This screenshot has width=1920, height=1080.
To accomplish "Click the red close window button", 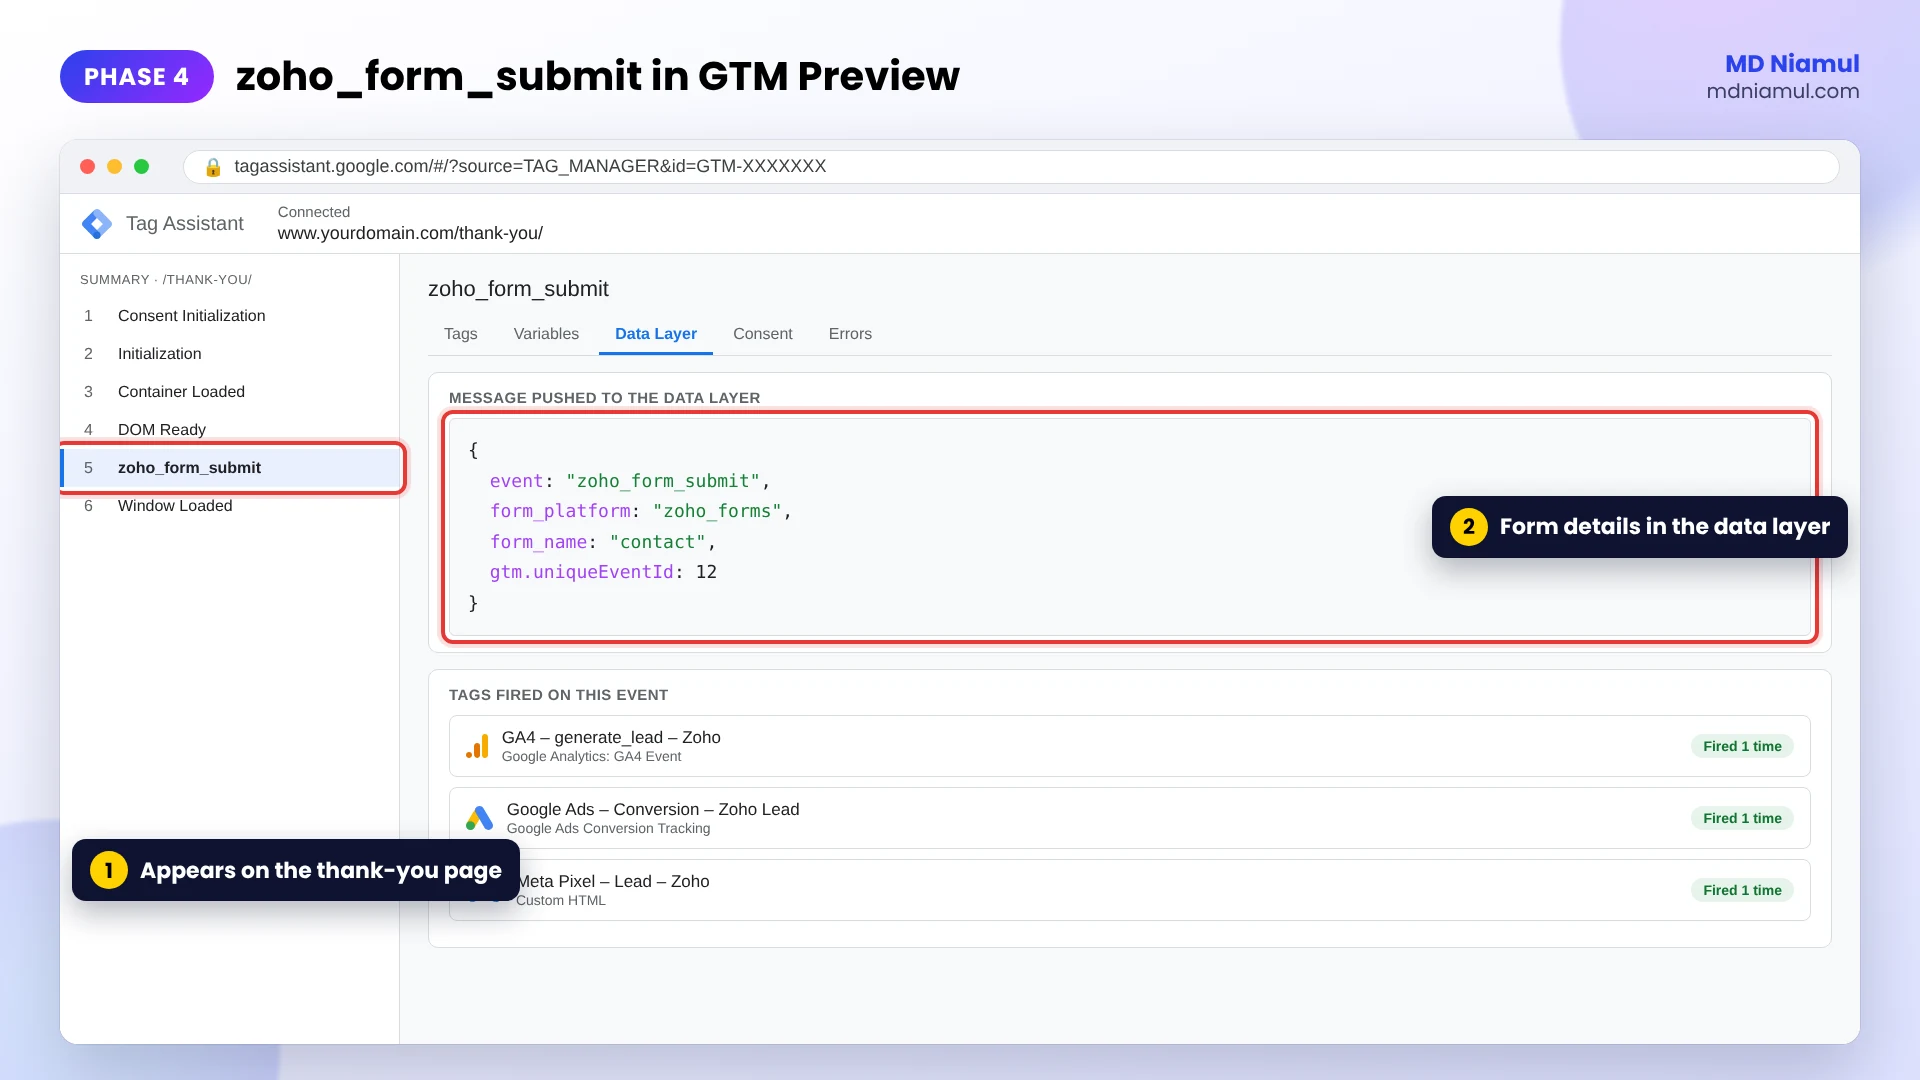I will 87,167.
